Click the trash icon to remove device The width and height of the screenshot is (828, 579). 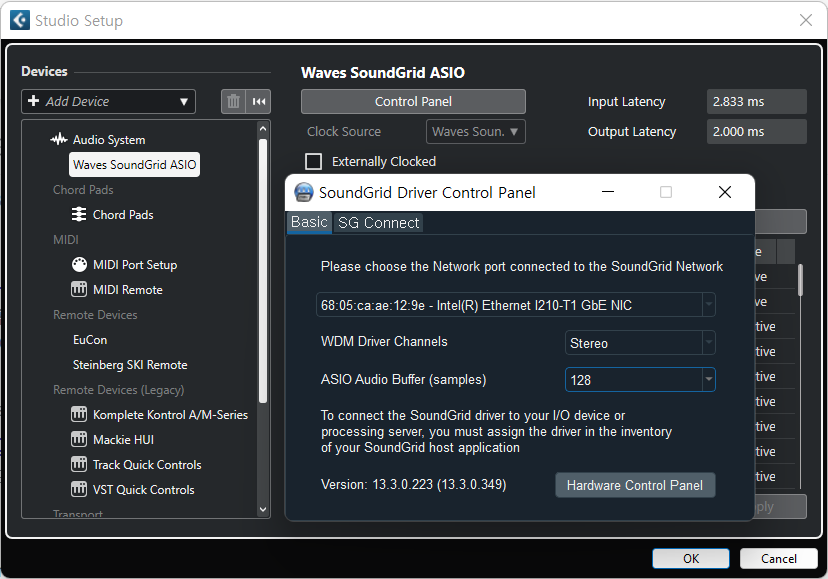pos(233,101)
